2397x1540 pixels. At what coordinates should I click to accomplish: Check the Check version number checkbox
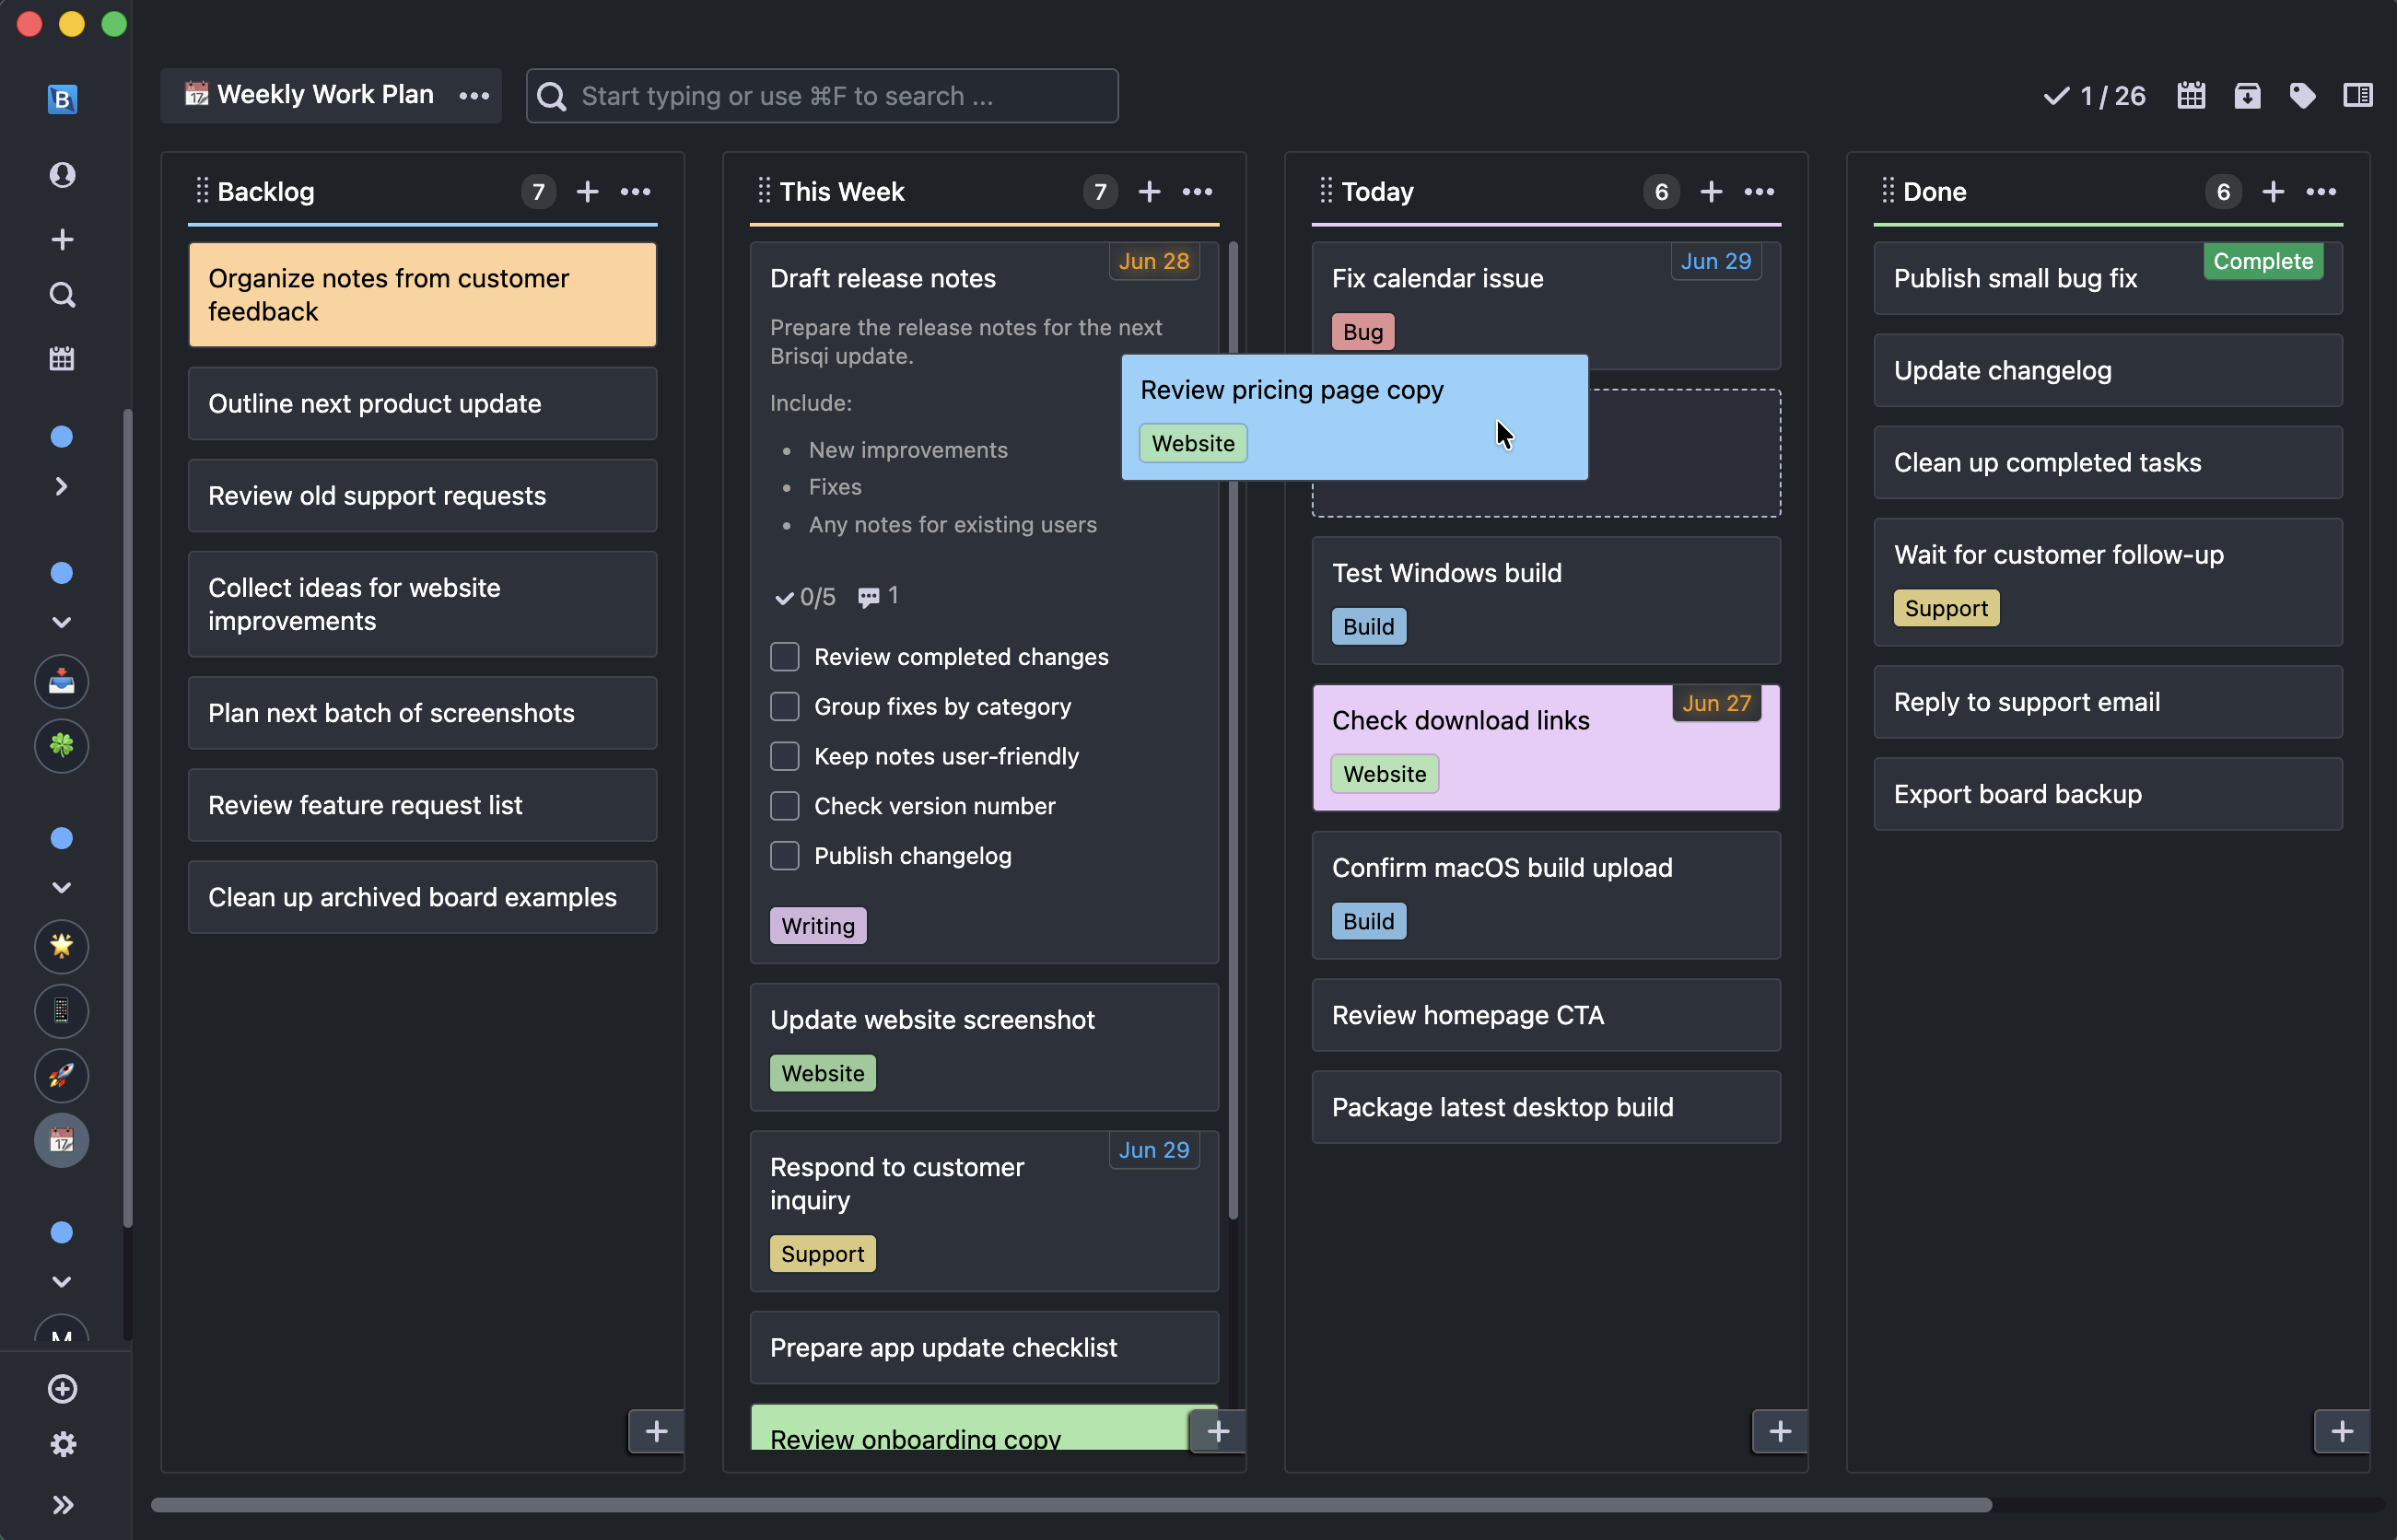click(x=785, y=806)
